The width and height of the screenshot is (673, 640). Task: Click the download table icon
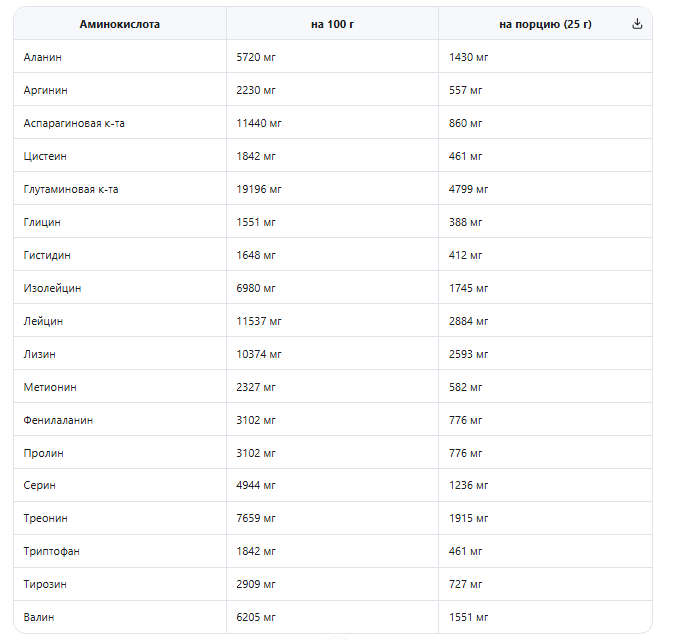(x=638, y=24)
